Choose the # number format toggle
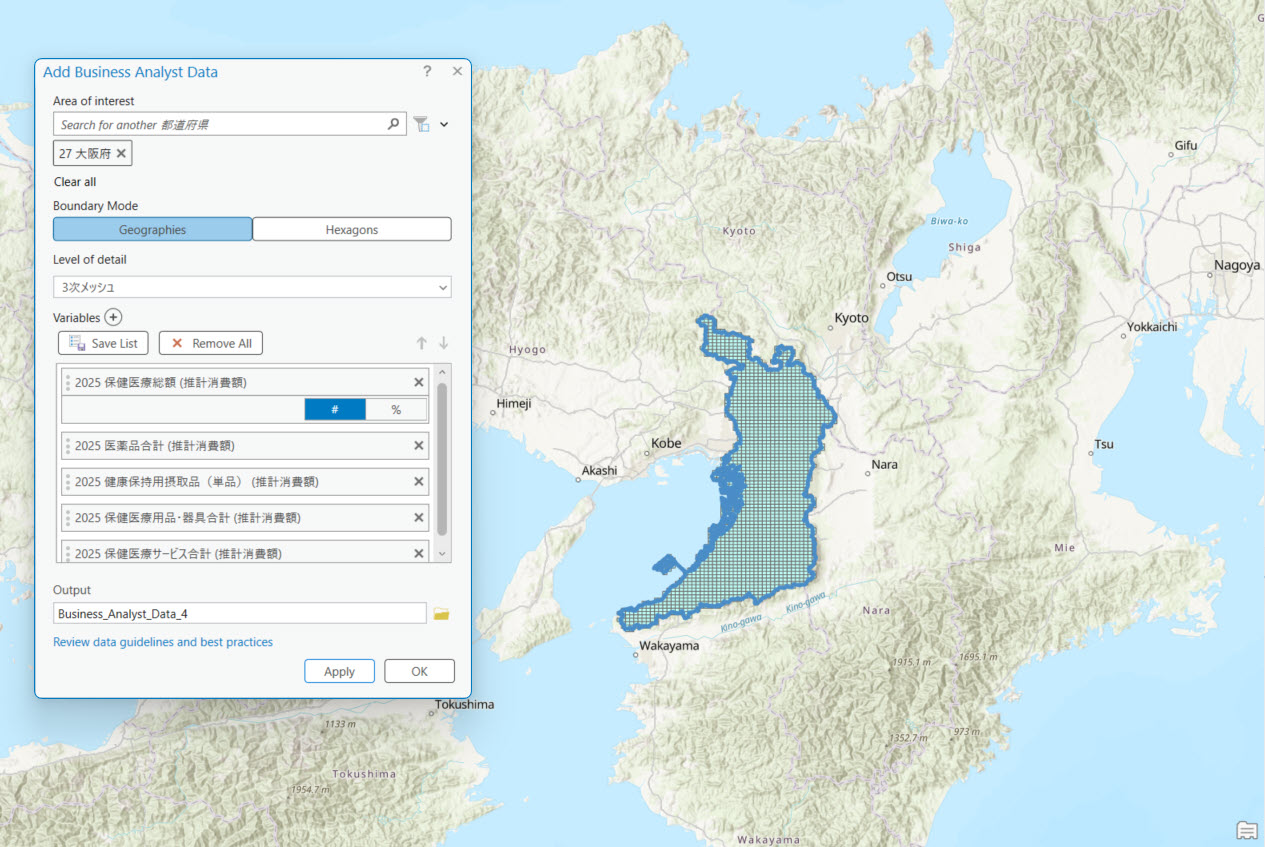 [x=335, y=409]
